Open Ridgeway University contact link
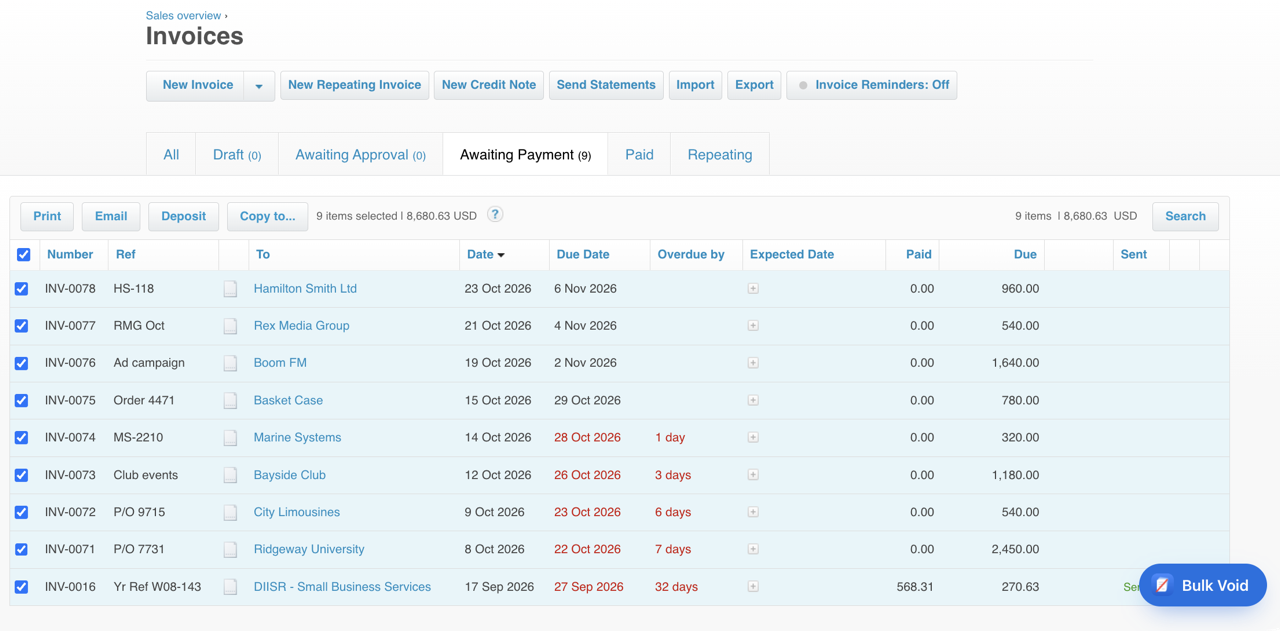This screenshot has height=631, width=1280. [309, 549]
